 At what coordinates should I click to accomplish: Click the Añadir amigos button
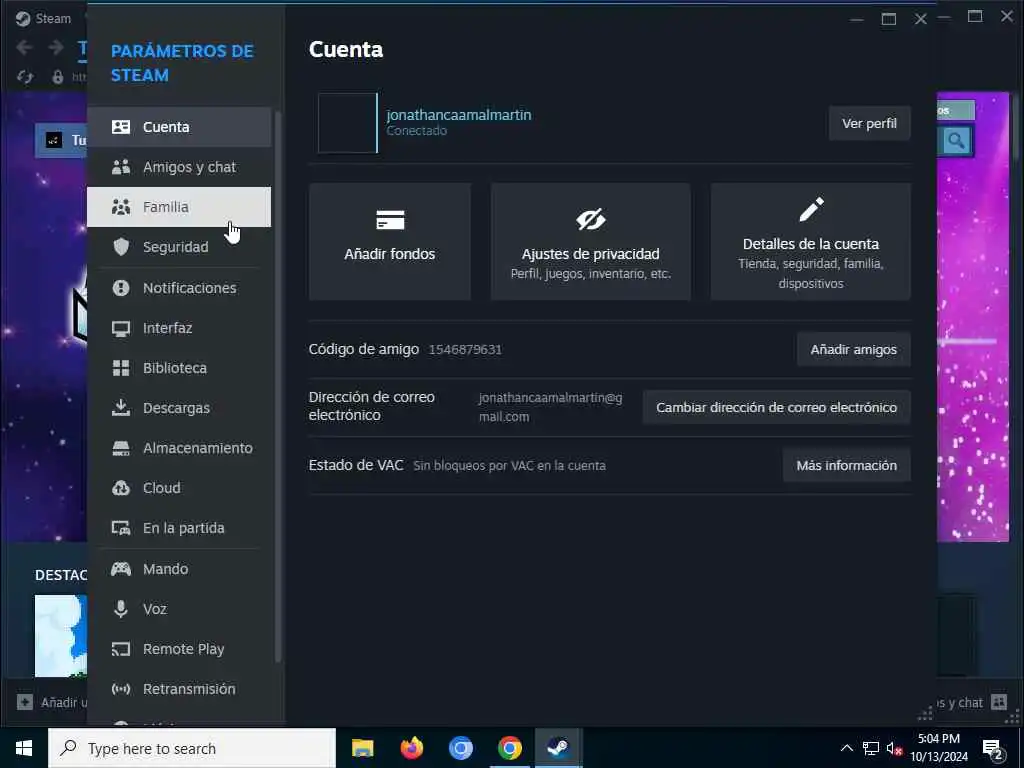tap(854, 349)
